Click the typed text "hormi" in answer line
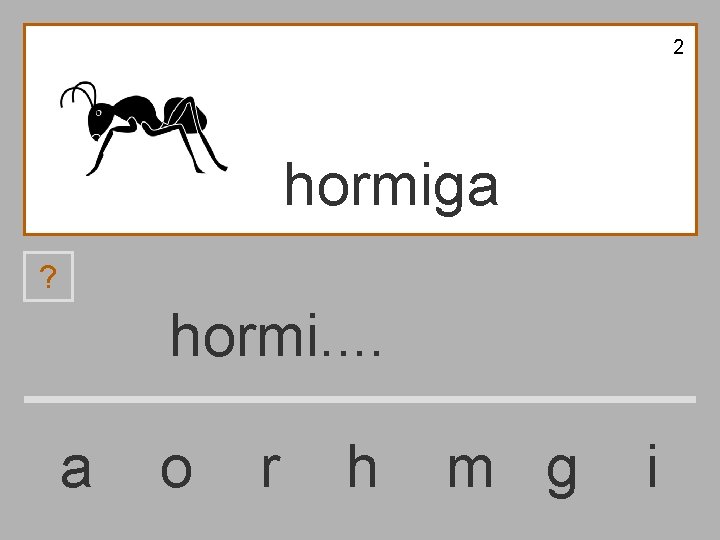 point(244,335)
